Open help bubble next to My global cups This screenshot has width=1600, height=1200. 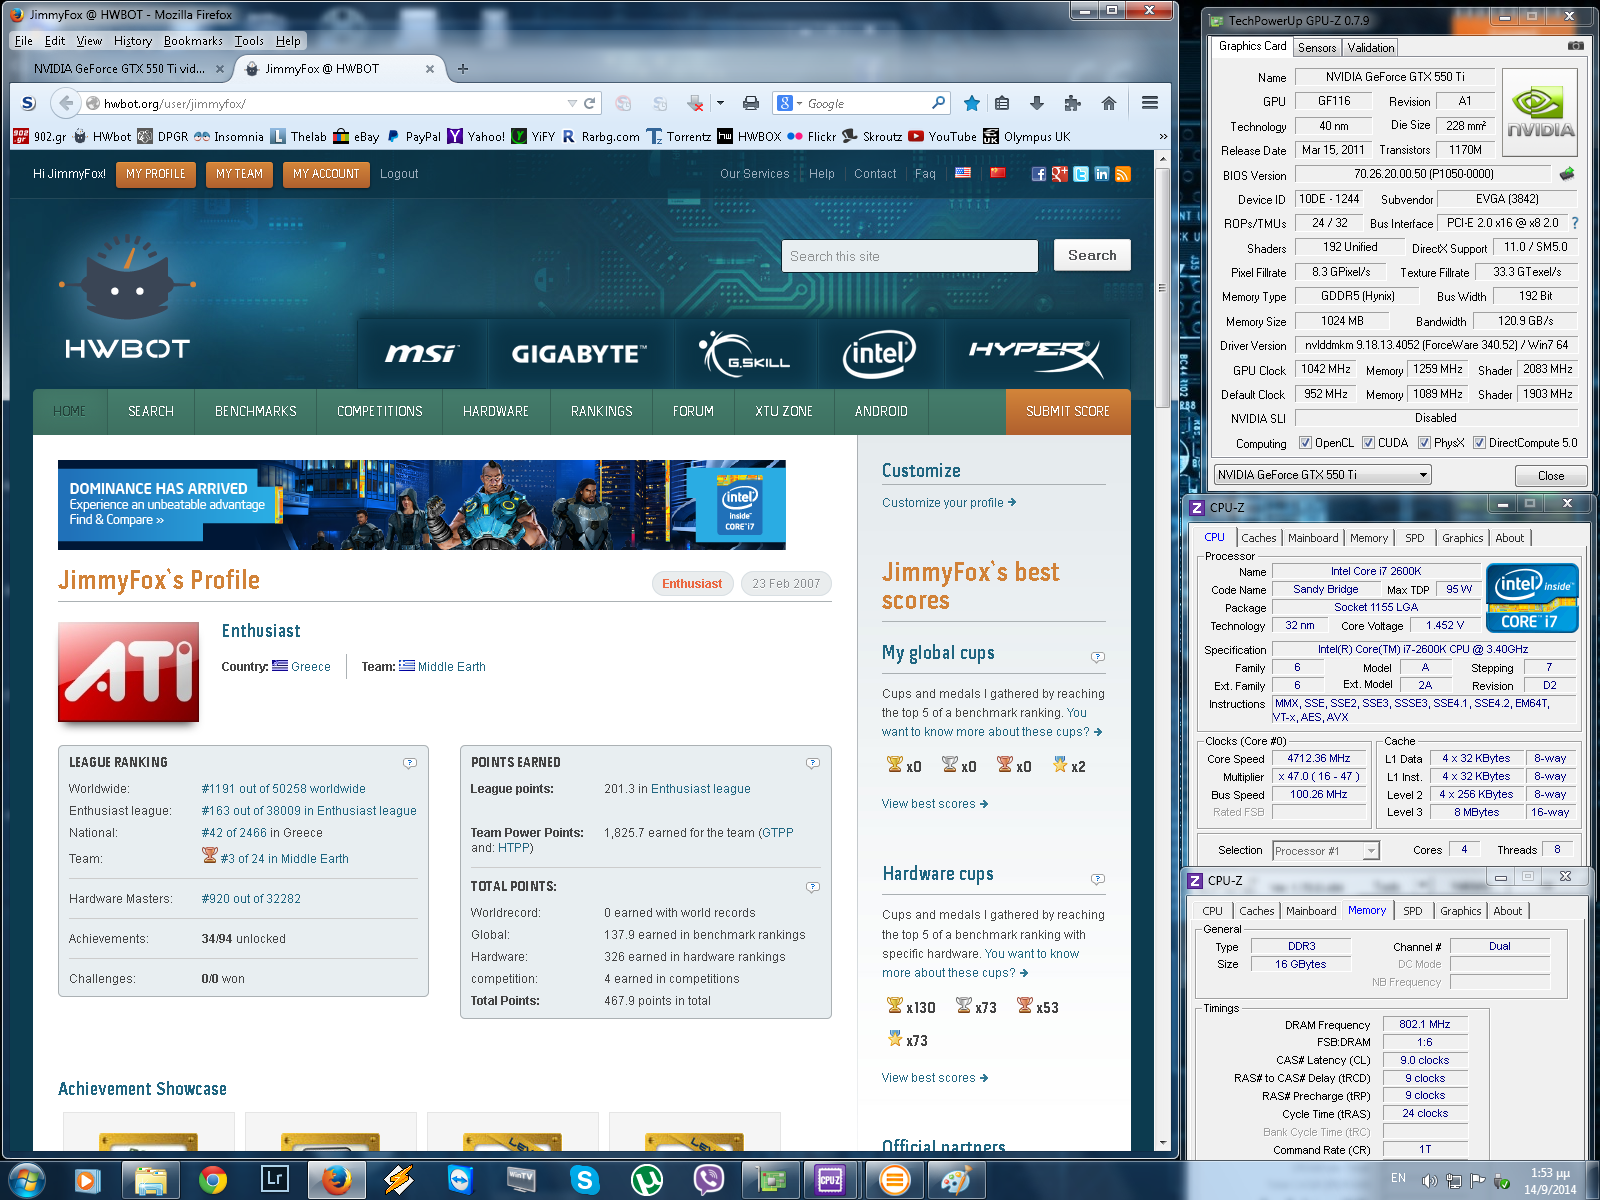1098,657
